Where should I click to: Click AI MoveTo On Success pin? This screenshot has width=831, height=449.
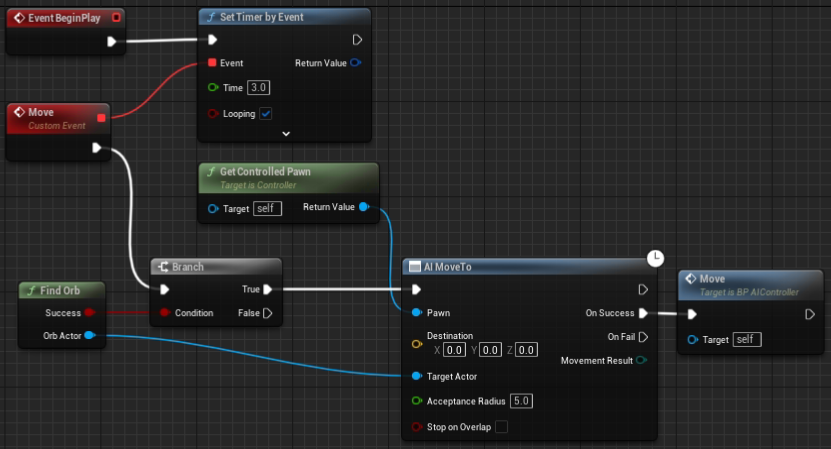[x=643, y=313]
